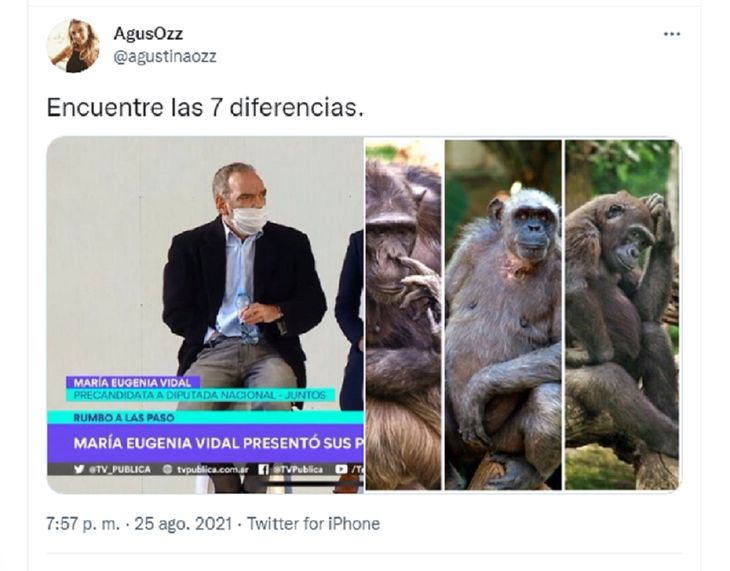
Task: Click the Twitter bird icon in the broadcast banner
Action: 79,469
